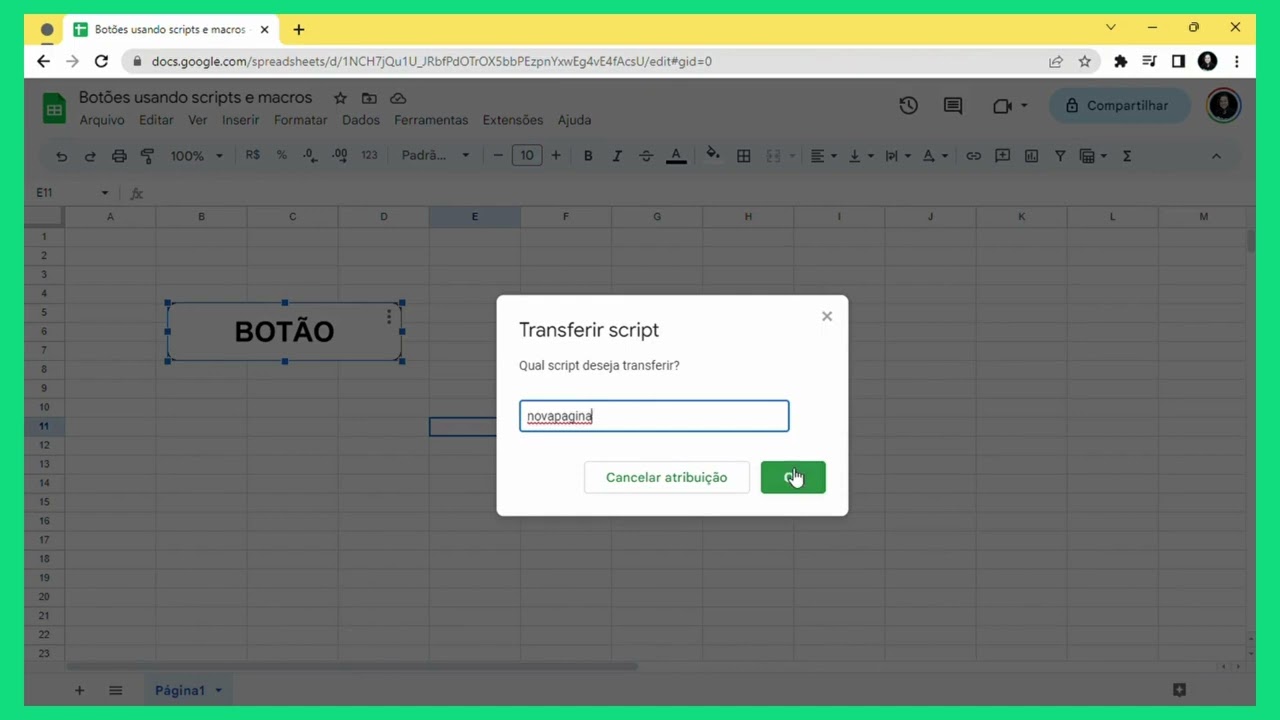Click the Compartilhar button
Screen dimensions: 1280x720
coord(1120,105)
